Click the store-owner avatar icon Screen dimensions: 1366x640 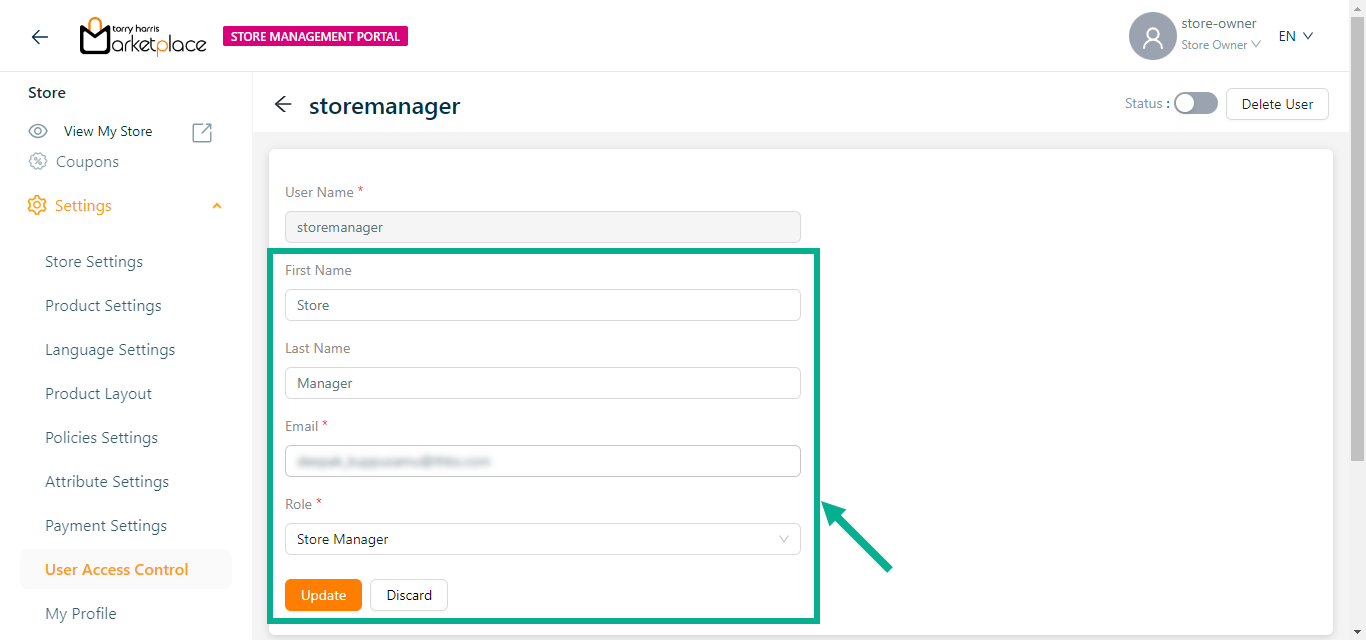pyautogui.click(x=1152, y=37)
